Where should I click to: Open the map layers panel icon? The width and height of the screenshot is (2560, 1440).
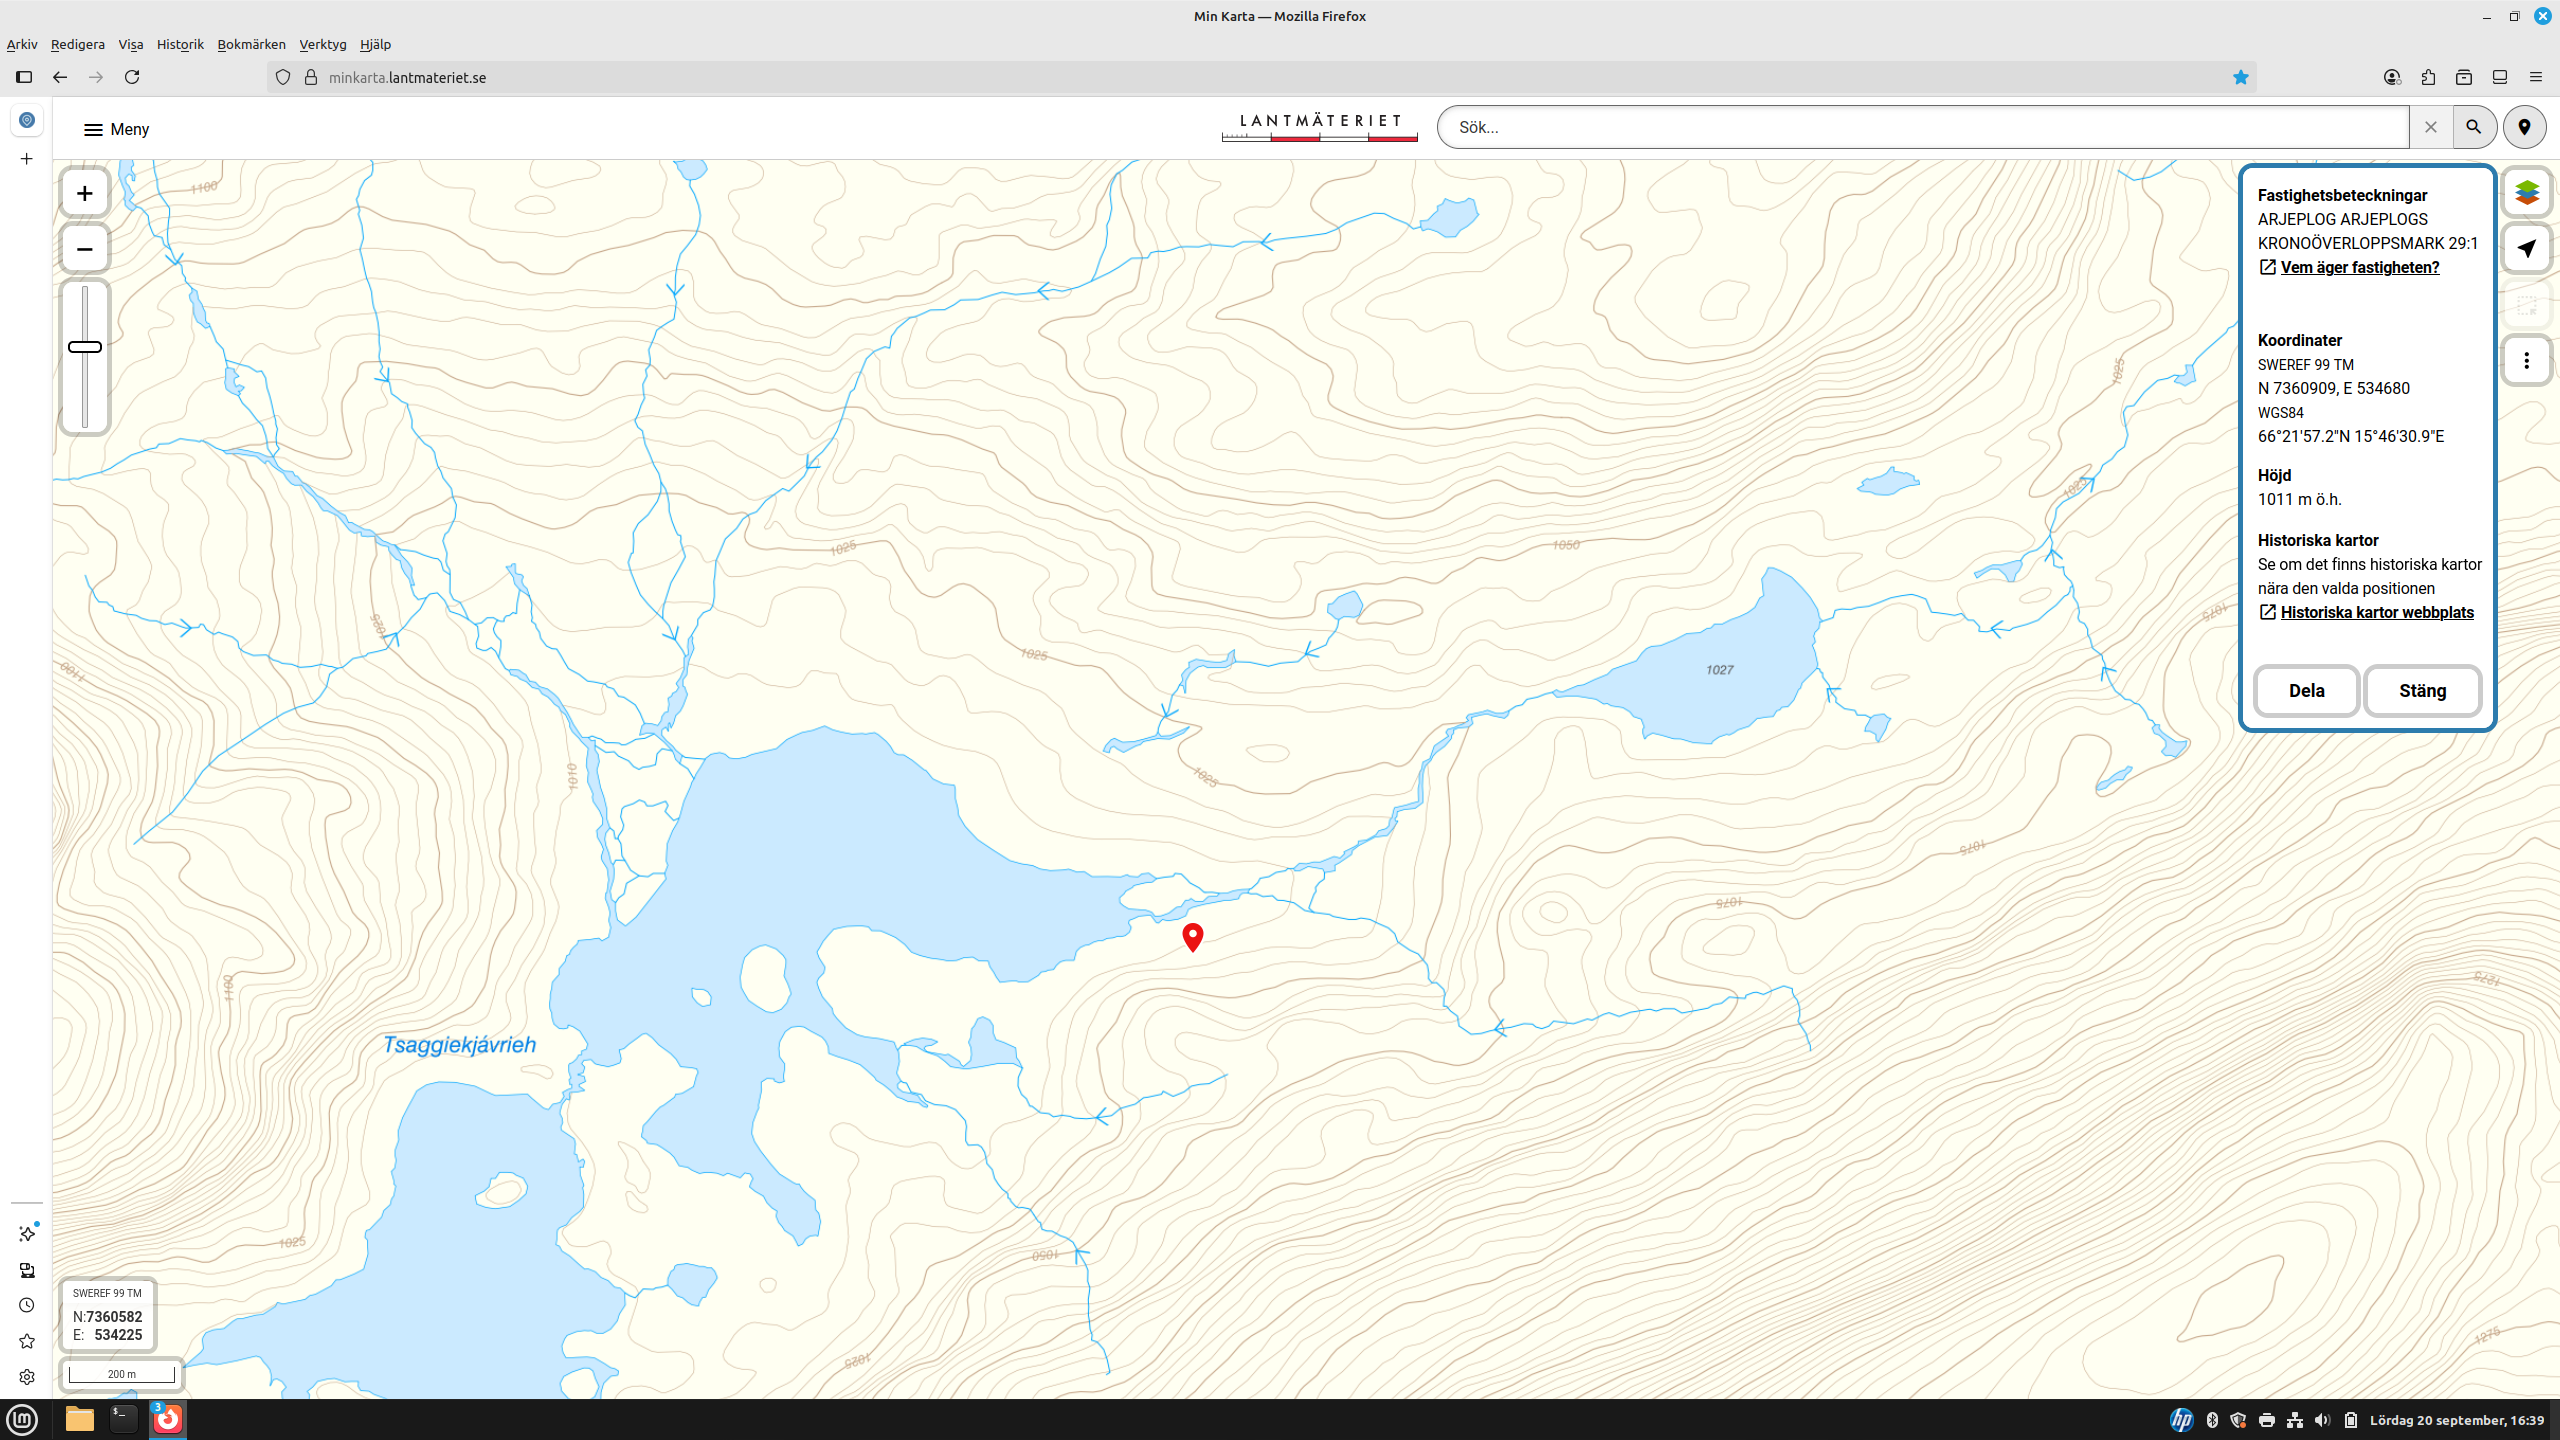[x=2526, y=193]
